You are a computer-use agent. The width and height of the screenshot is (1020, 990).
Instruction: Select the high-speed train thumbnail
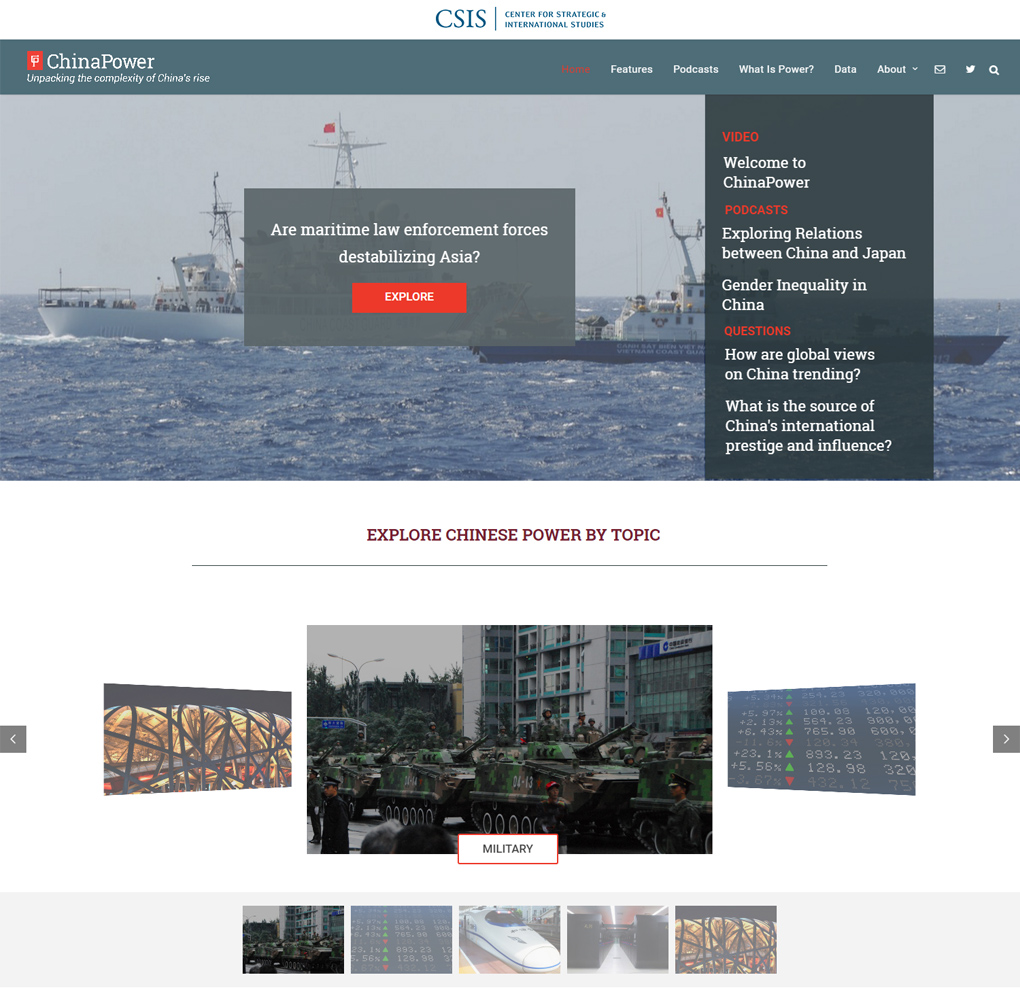[509, 939]
